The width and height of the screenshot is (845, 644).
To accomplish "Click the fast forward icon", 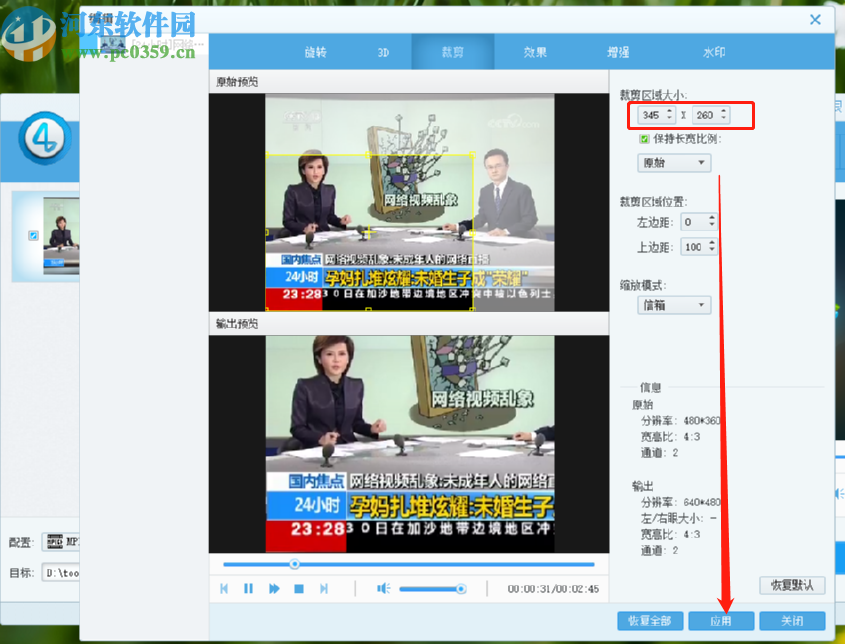I will [x=272, y=588].
